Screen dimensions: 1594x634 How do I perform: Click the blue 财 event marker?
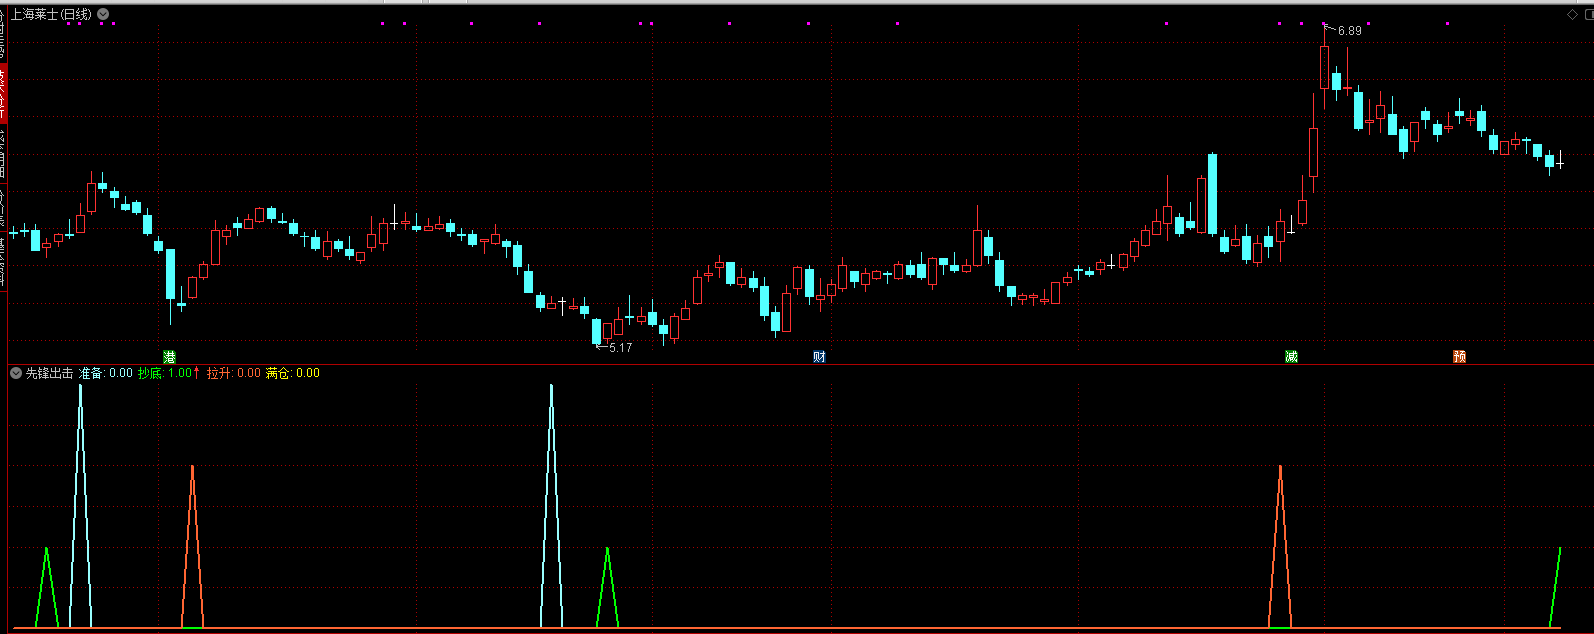[x=819, y=356]
